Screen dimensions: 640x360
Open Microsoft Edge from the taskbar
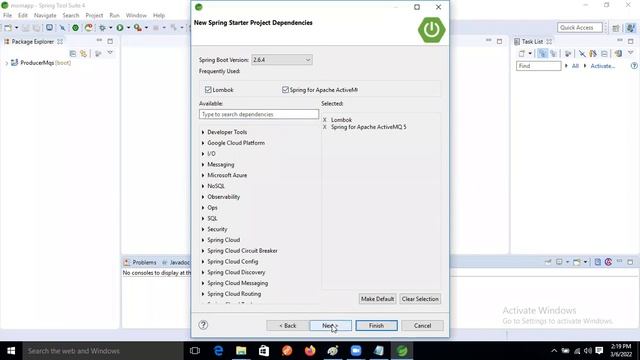tap(218, 351)
